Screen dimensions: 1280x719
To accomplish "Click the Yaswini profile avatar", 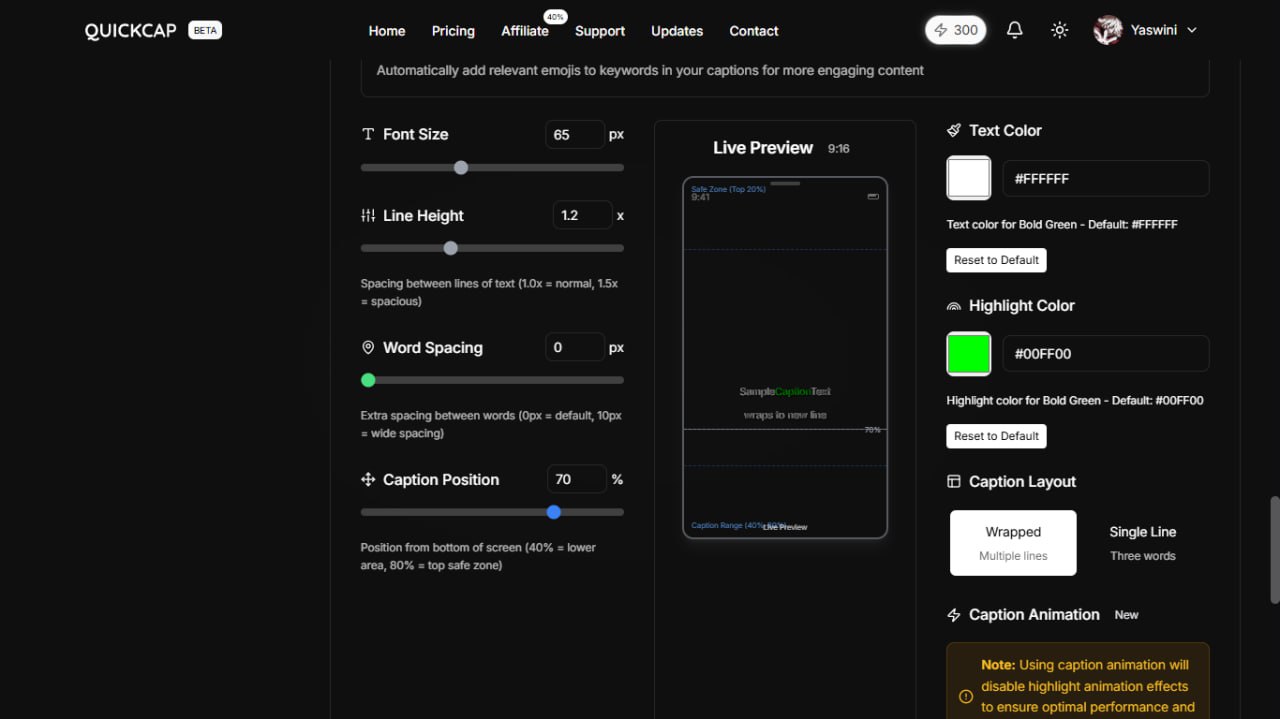I will (x=1108, y=30).
